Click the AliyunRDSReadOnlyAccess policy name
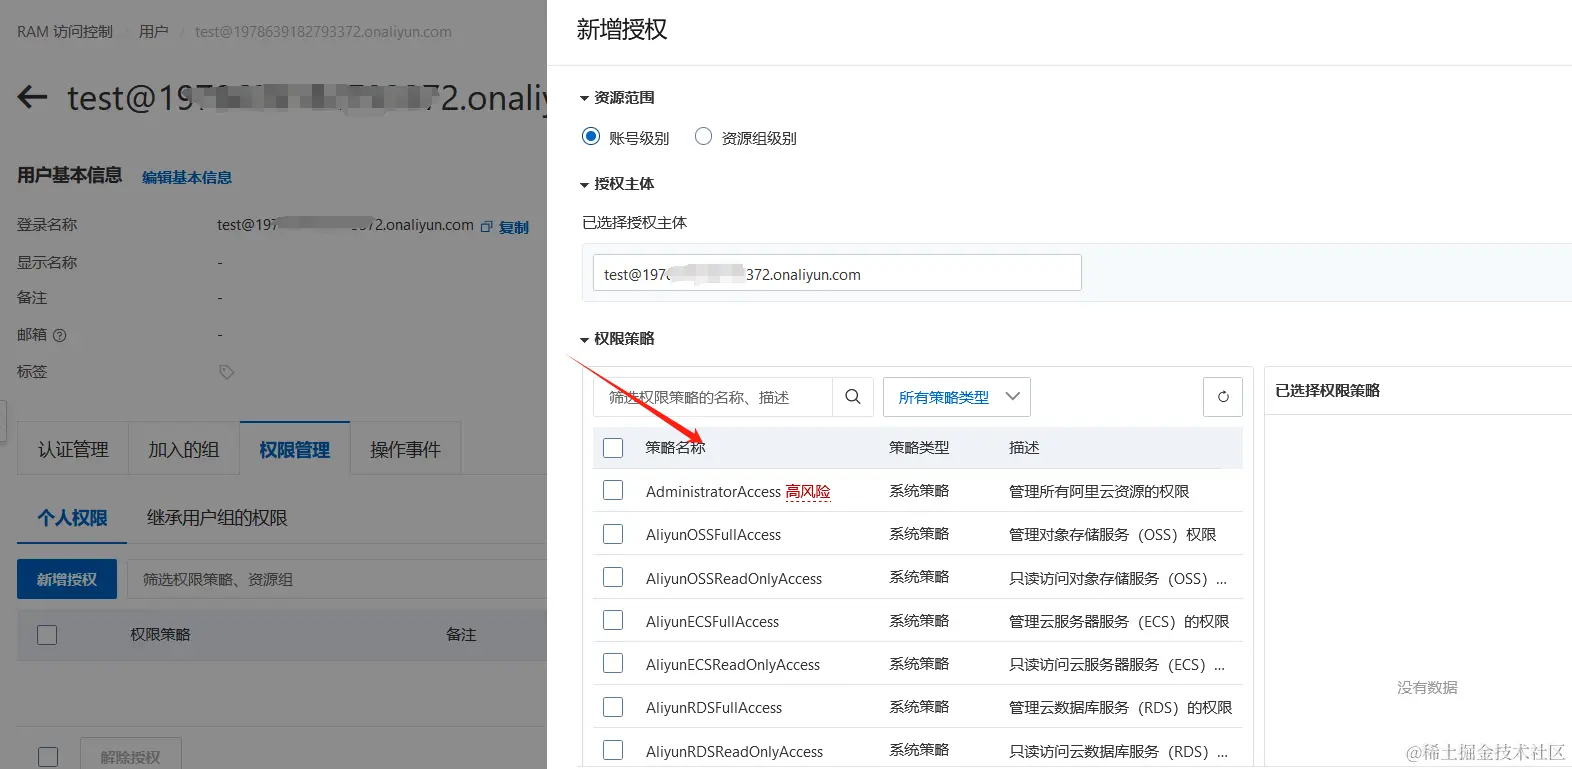 [734, 751]
